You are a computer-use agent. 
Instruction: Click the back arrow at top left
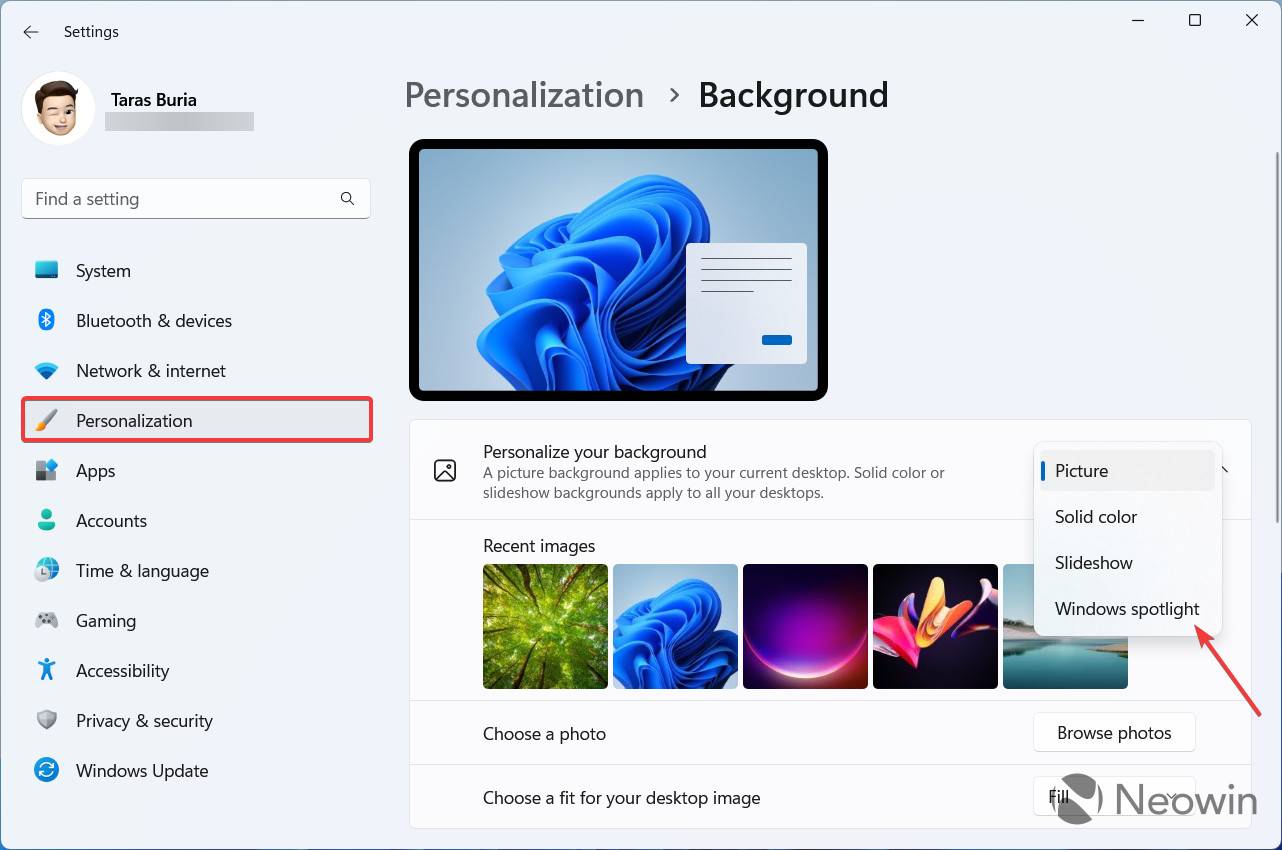(31, 31)
